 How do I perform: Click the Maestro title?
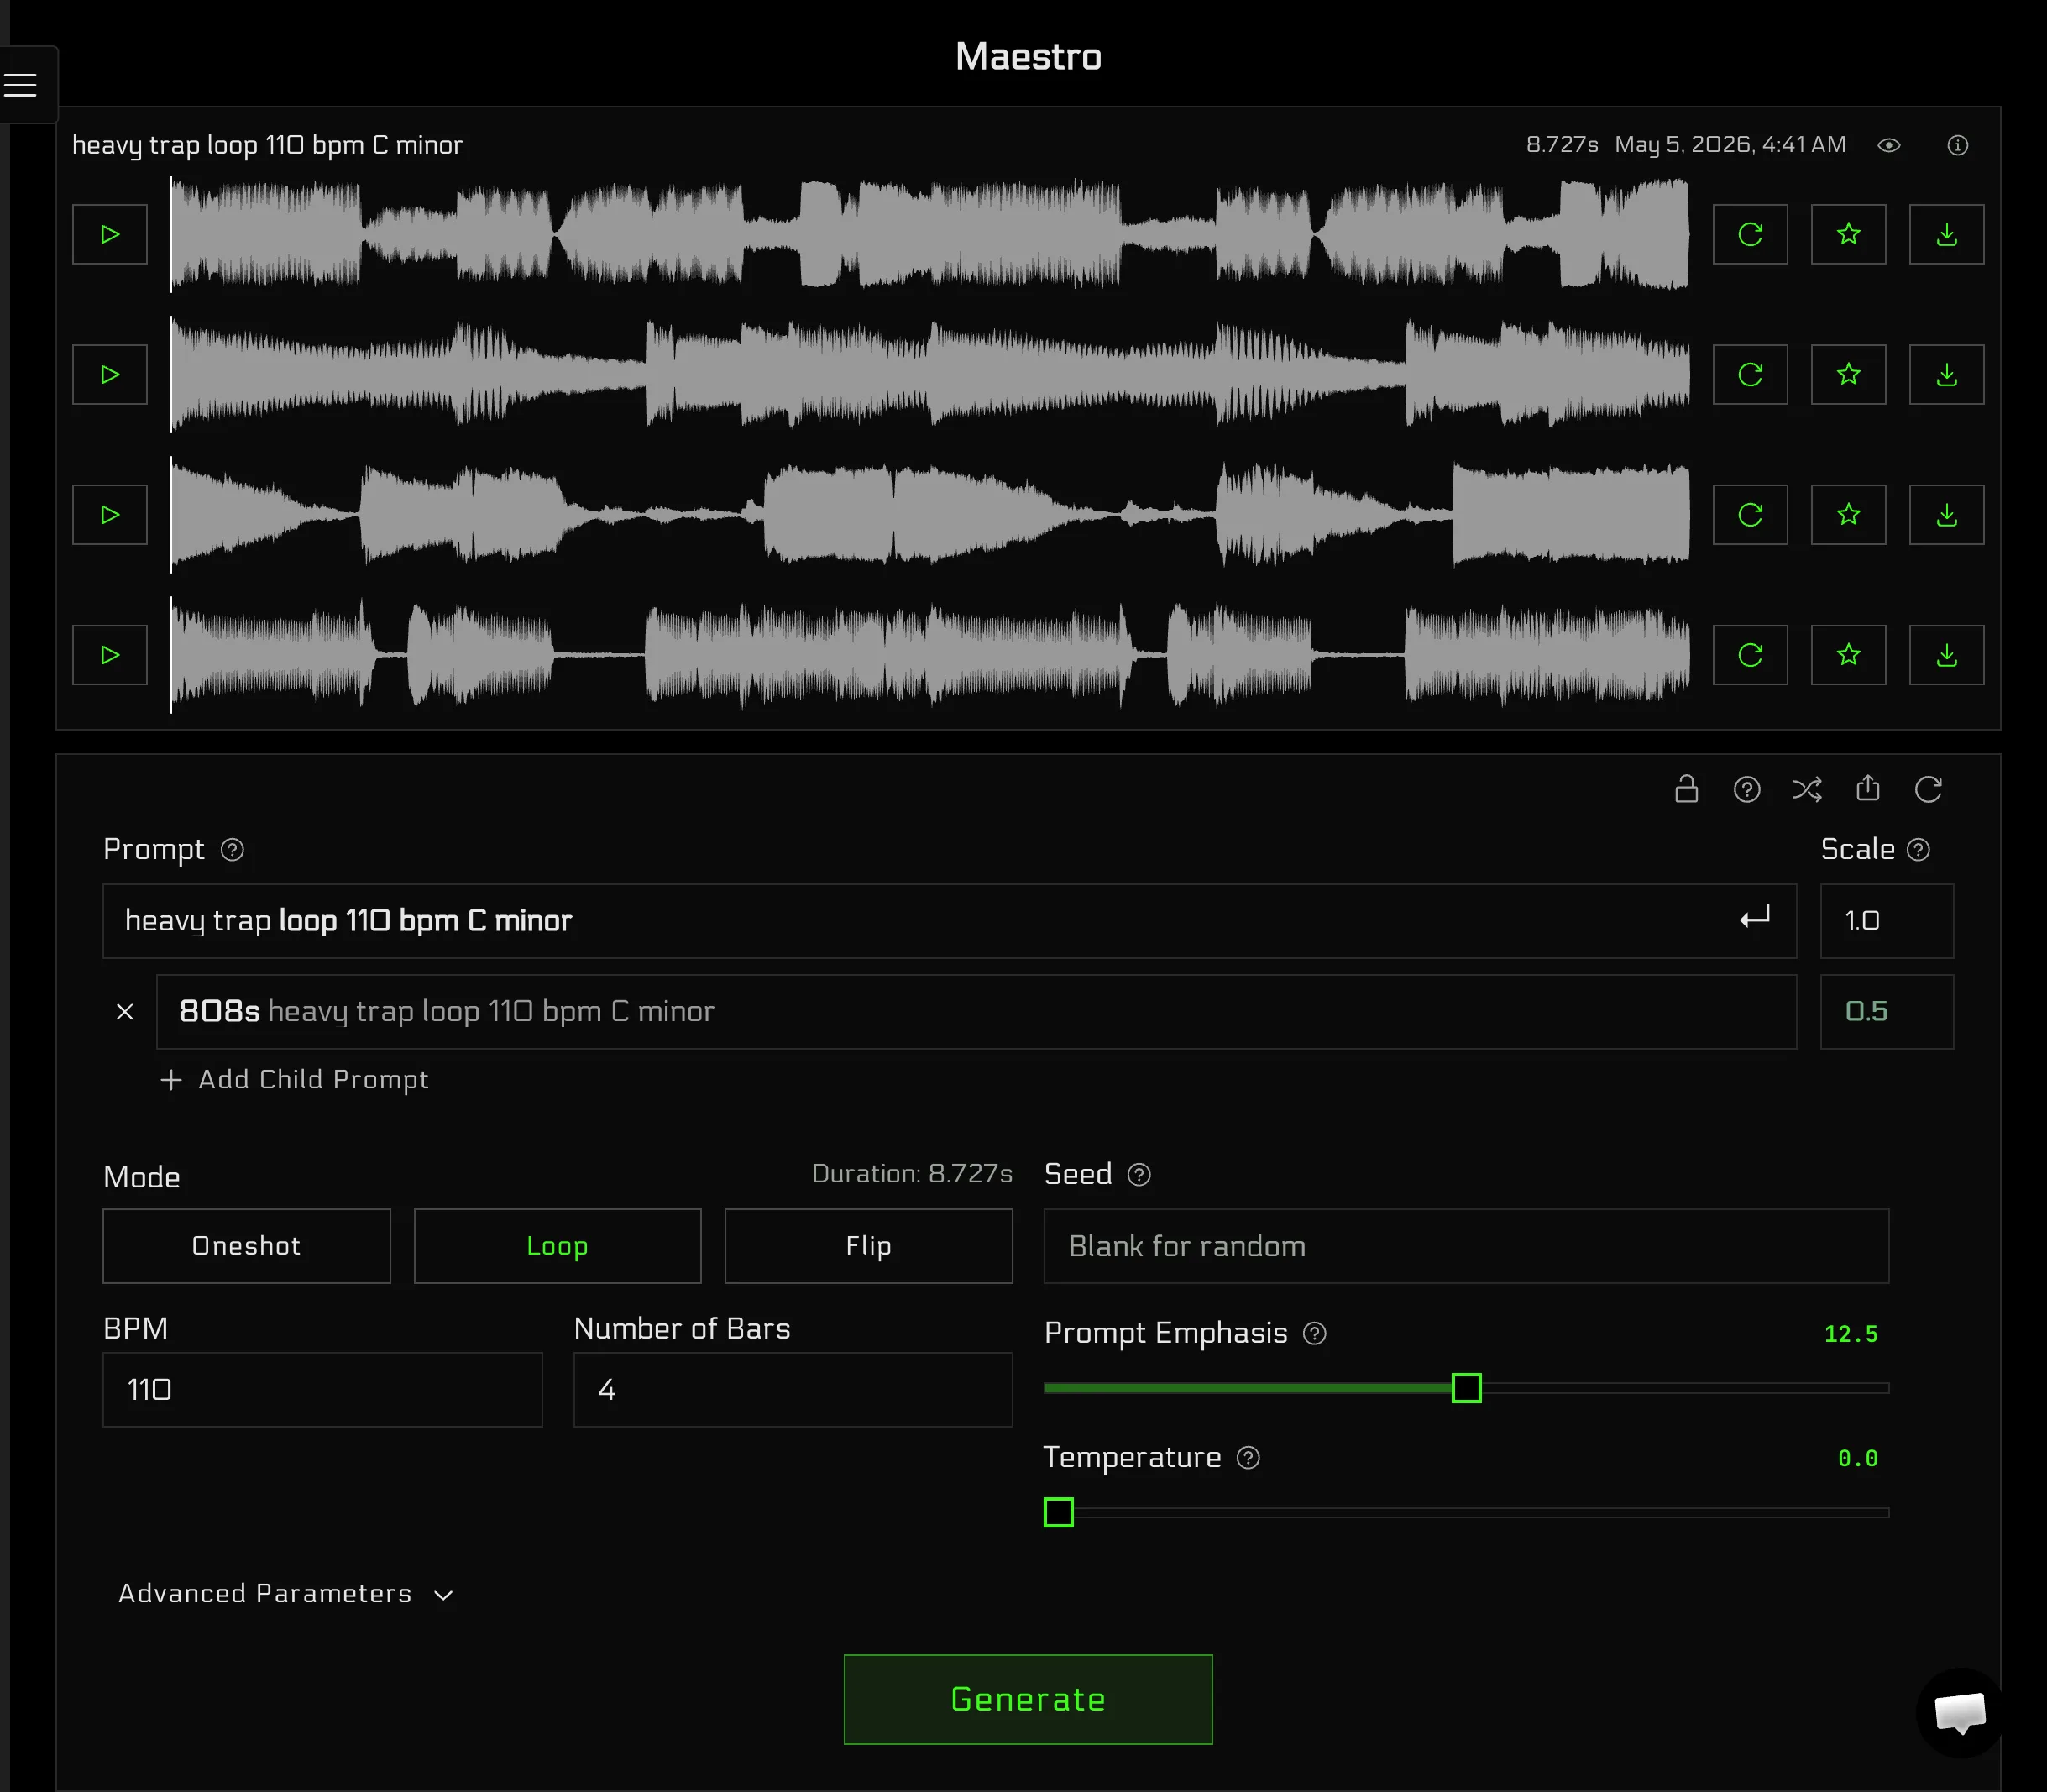1028,57
